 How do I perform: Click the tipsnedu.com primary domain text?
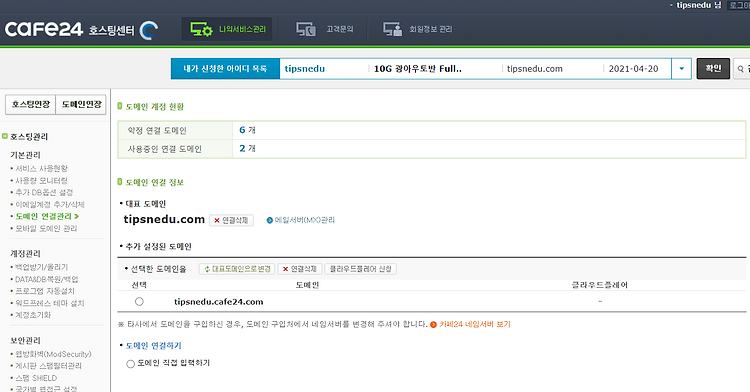(164, 219)
